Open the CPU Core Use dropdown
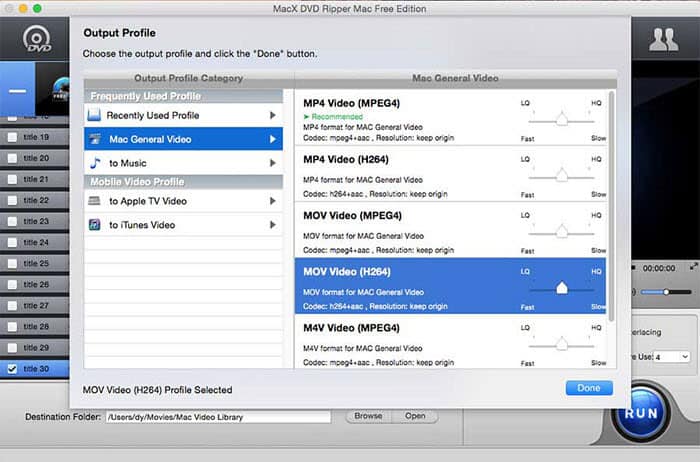This screenshot has width=700, height=462. 673,357
